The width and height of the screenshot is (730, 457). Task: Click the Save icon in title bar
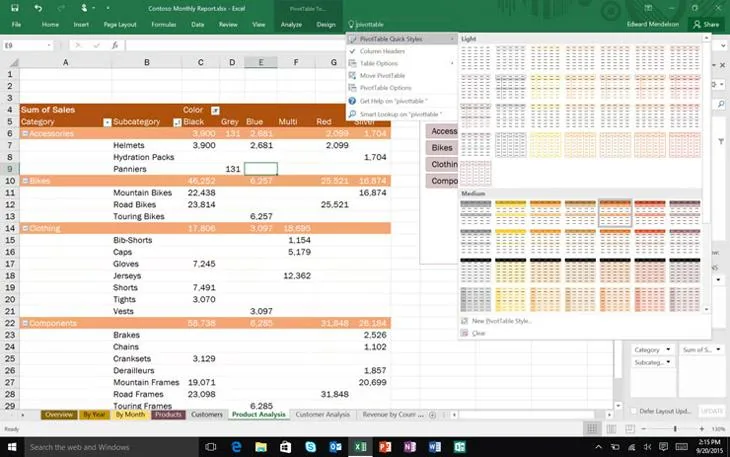[x=14, y=8]
